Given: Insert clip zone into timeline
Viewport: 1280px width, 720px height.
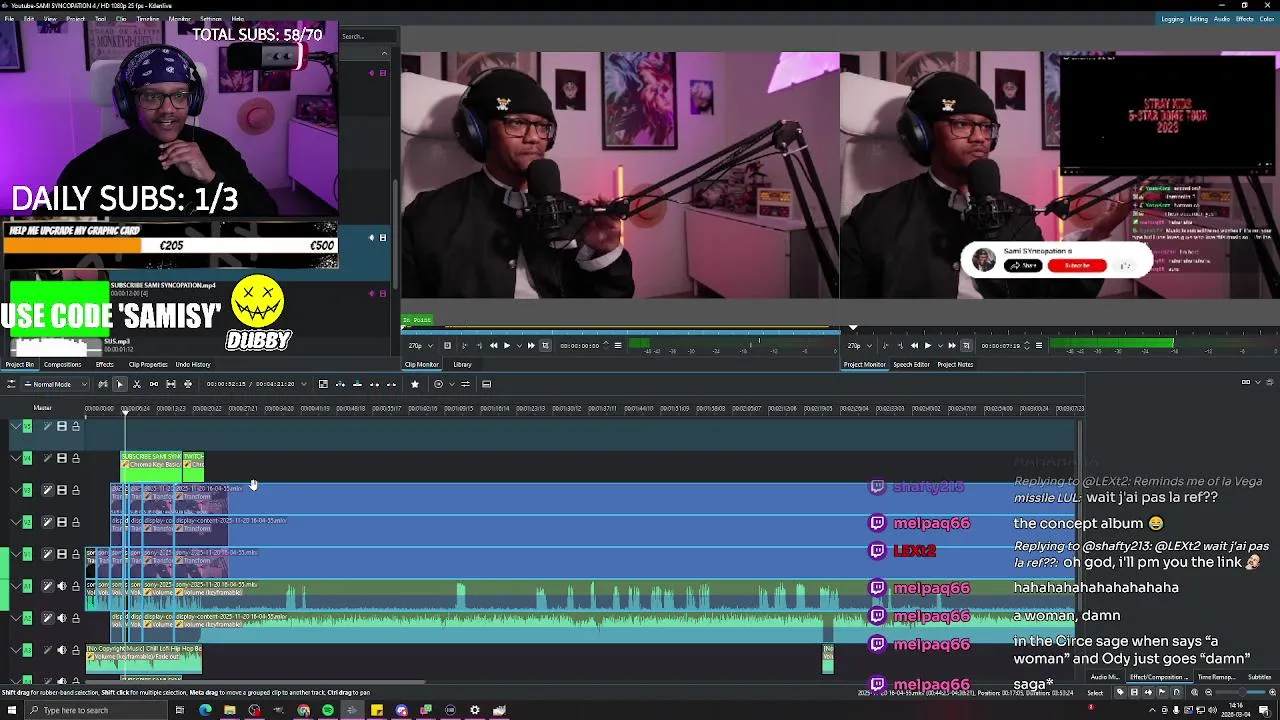Looking at the screenshot, I should coord(340,384).
